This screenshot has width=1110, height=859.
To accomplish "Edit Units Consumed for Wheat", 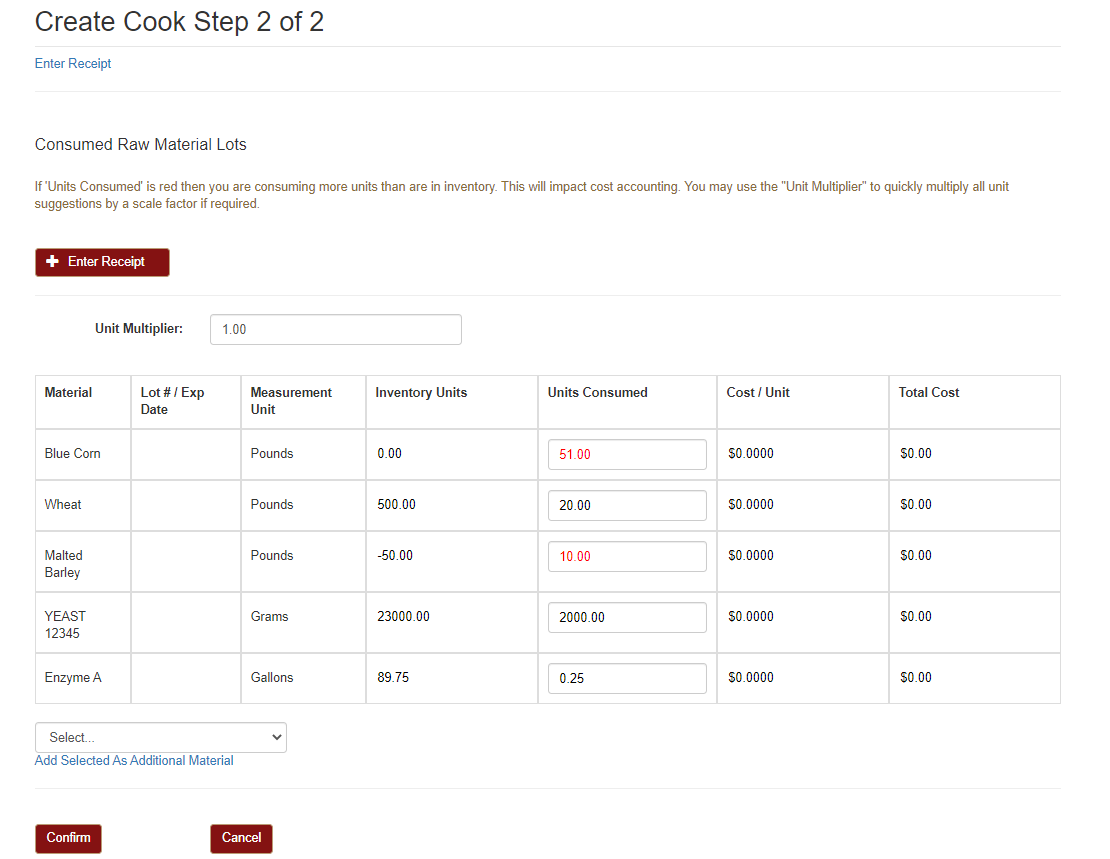I will (627, 505).
